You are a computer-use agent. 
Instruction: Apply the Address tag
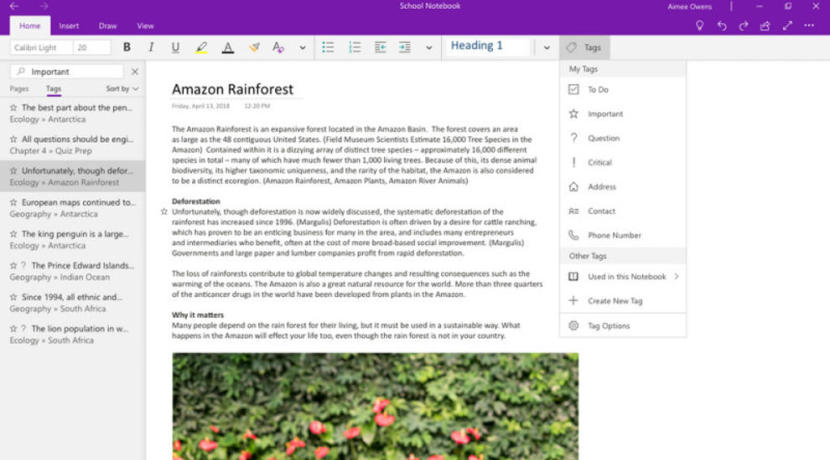(622, 187)
